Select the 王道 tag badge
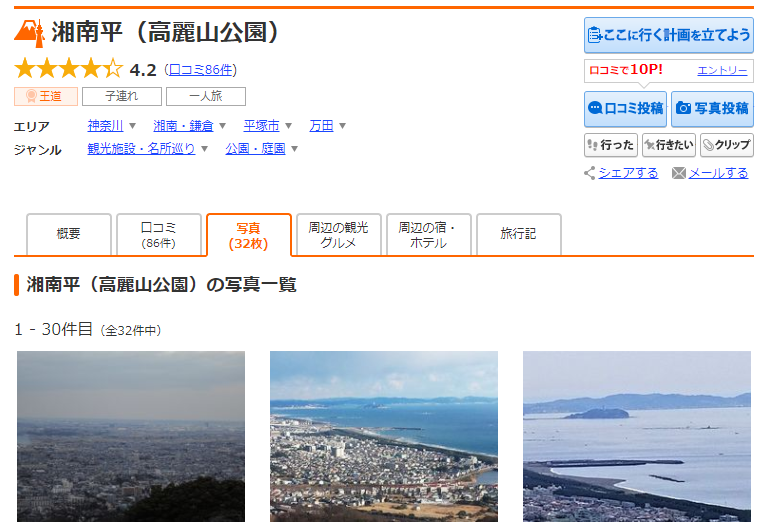This screenshot has width=763, height=528. tap(46, 96)
